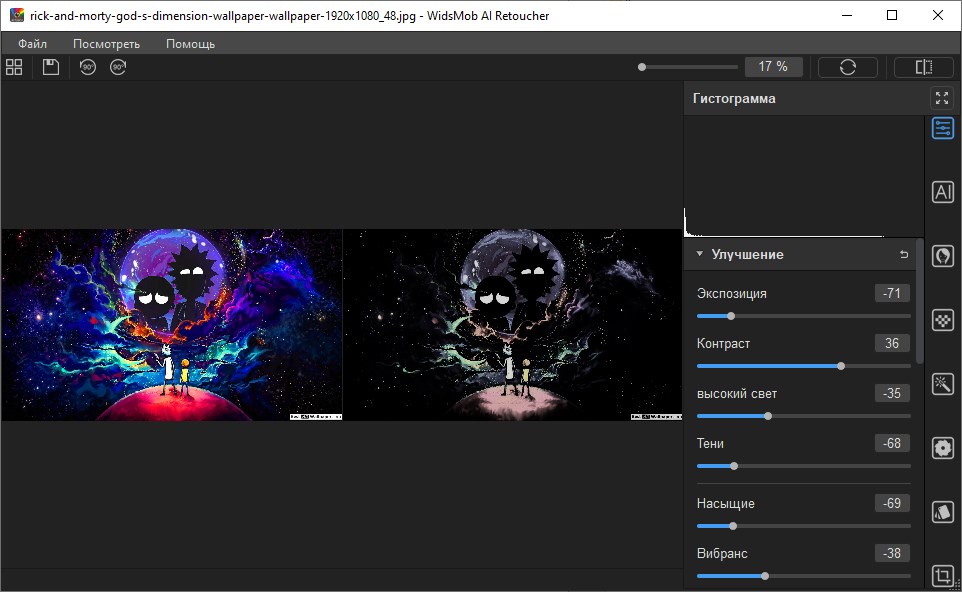Edit the Контраст value field 36
This screenshot has width=962, height=592.
[x=892, y=344]
